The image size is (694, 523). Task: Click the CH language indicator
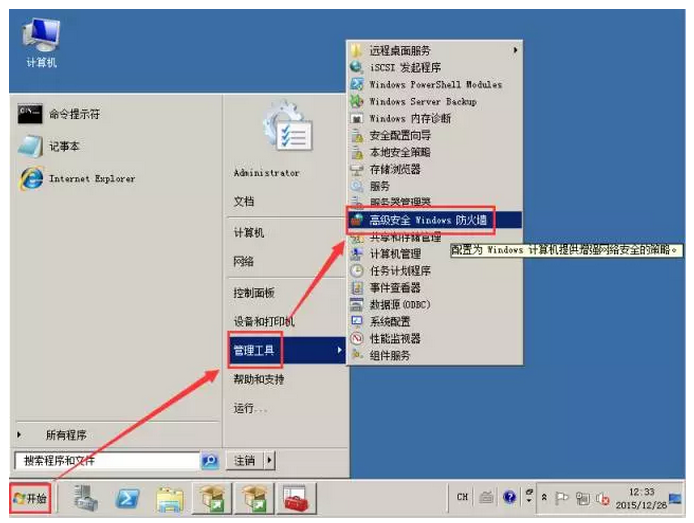point(462,497)
